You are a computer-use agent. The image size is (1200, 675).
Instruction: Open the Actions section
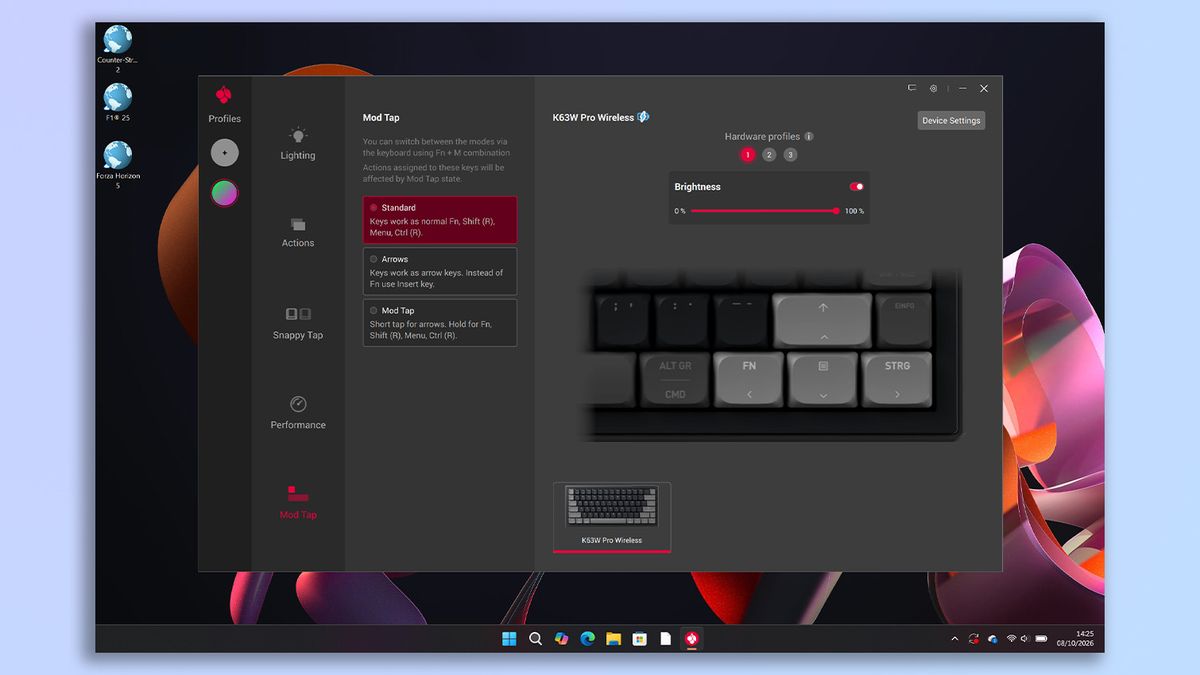click(x=297, y=232)
